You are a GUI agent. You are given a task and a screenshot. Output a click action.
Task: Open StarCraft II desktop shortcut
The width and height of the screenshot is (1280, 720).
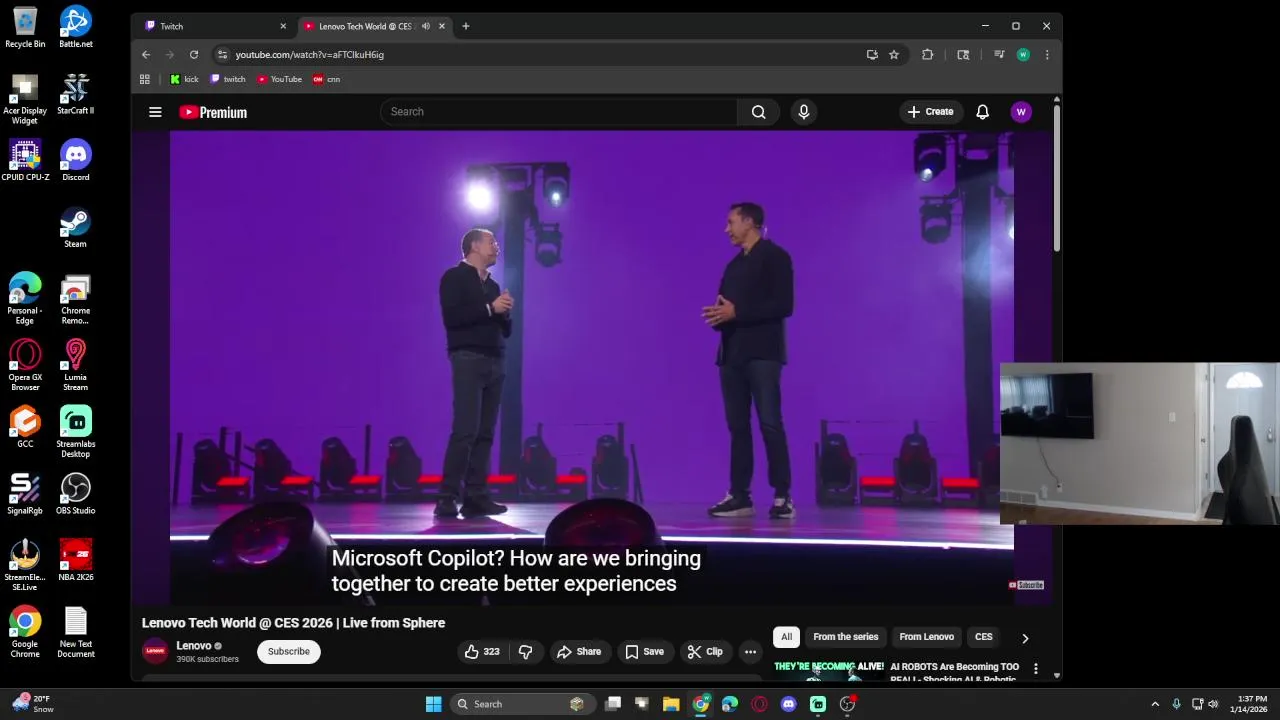coord(75,94)
